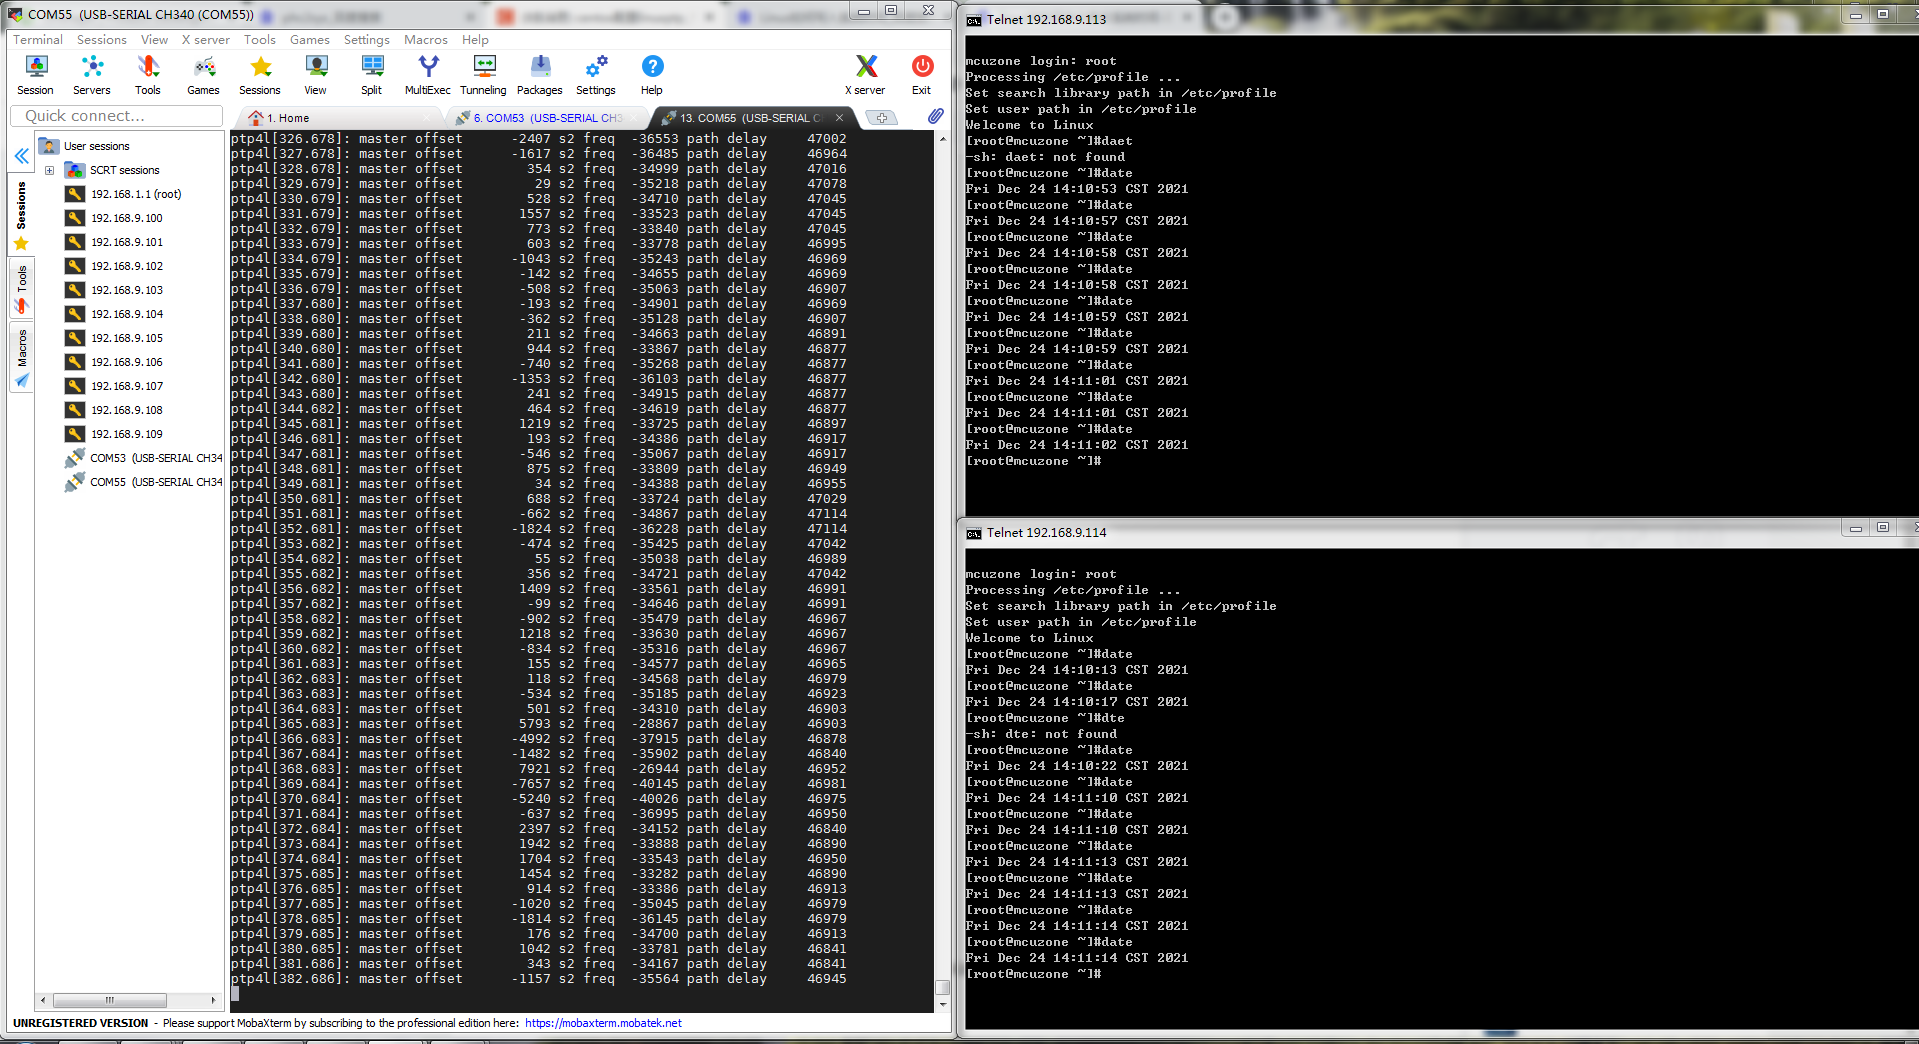Viewport: 1919px width, 1044px height.
Task: Click the sessions panel horizontal scrollbar
Action: [x=128, y=1000]
